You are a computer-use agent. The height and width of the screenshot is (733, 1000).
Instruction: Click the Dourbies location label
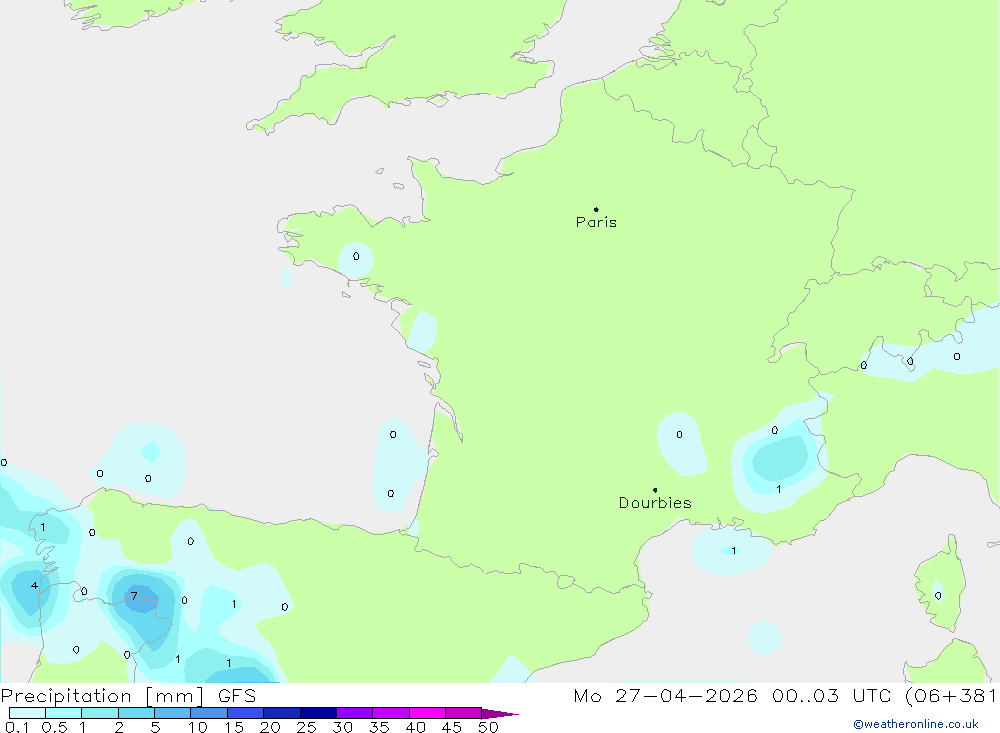pyautogui.click(x=655, y=503)
